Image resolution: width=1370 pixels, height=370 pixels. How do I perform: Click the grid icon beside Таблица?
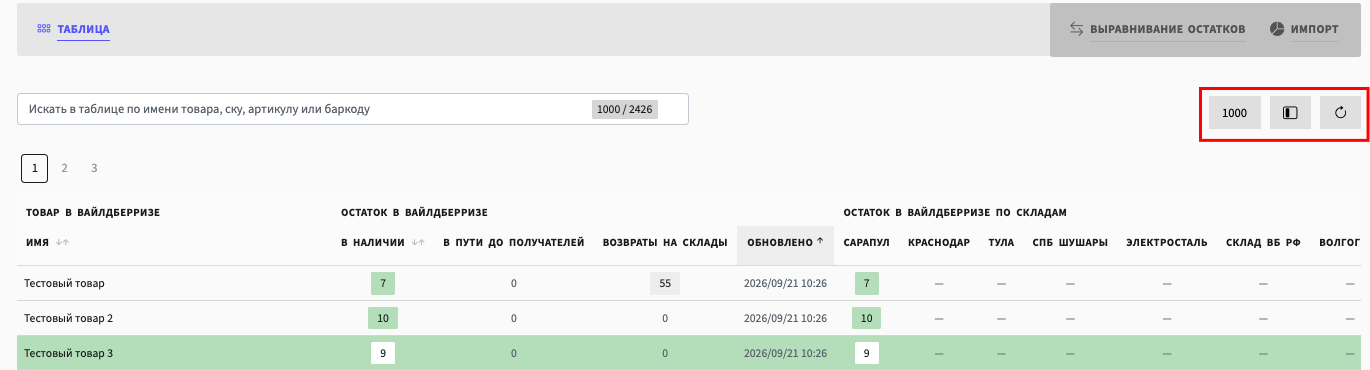(44, 29)
